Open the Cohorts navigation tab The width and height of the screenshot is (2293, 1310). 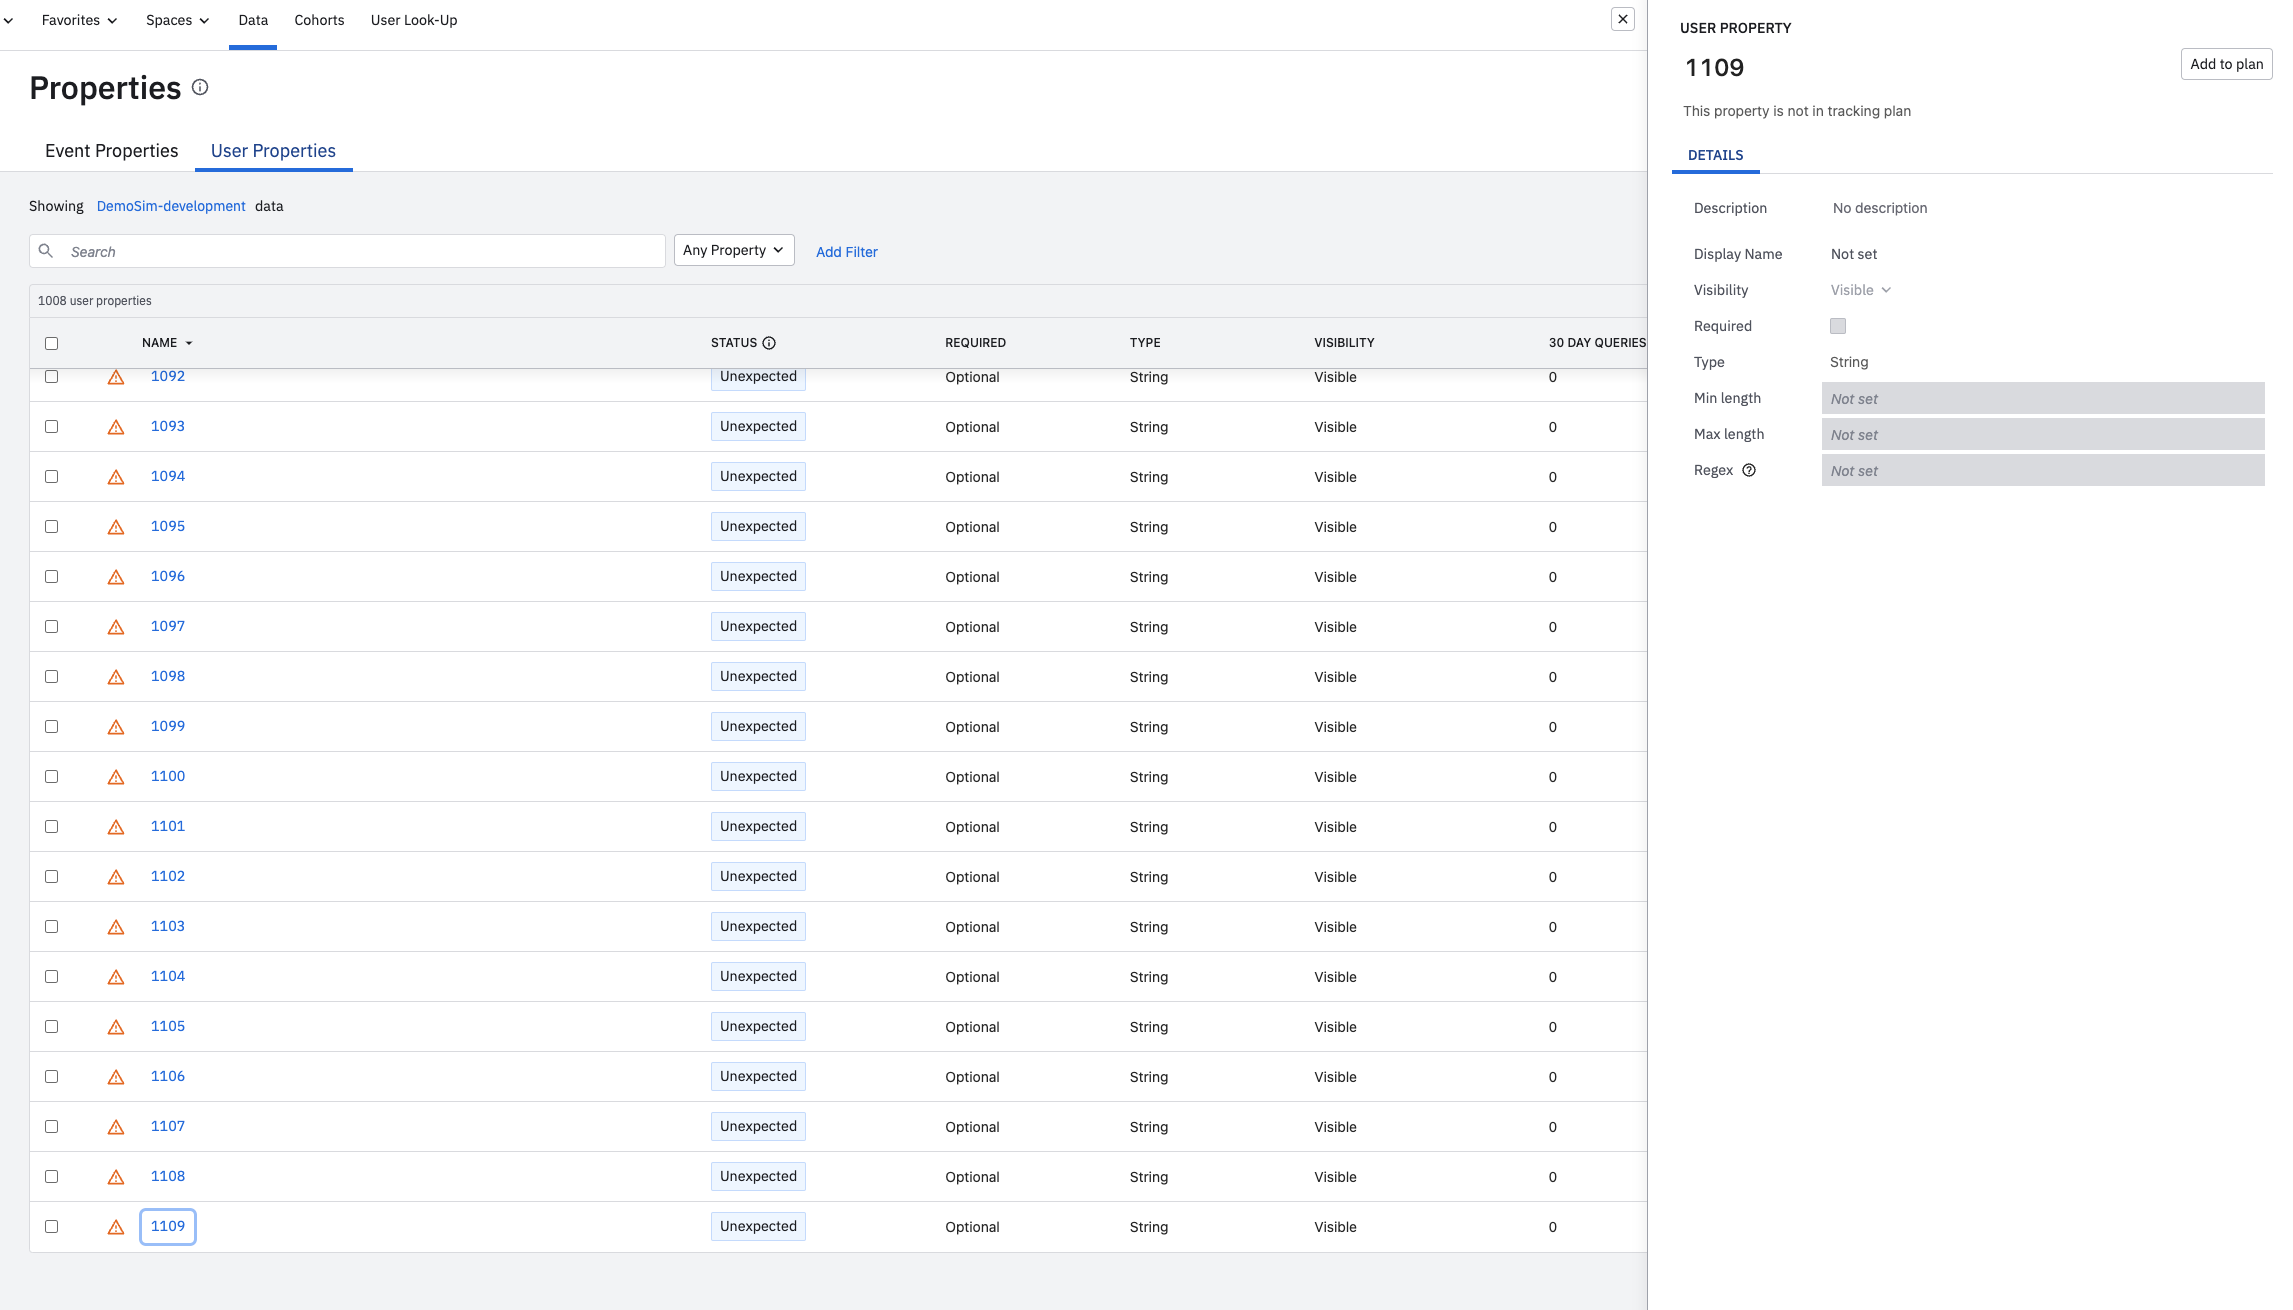coord(319,20)
